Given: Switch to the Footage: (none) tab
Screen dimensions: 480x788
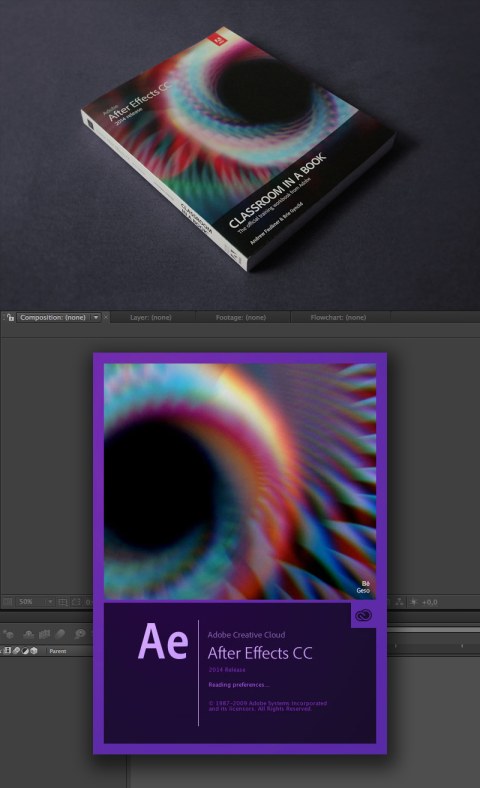Looking at the screenshot, I should tap(241, 317).
